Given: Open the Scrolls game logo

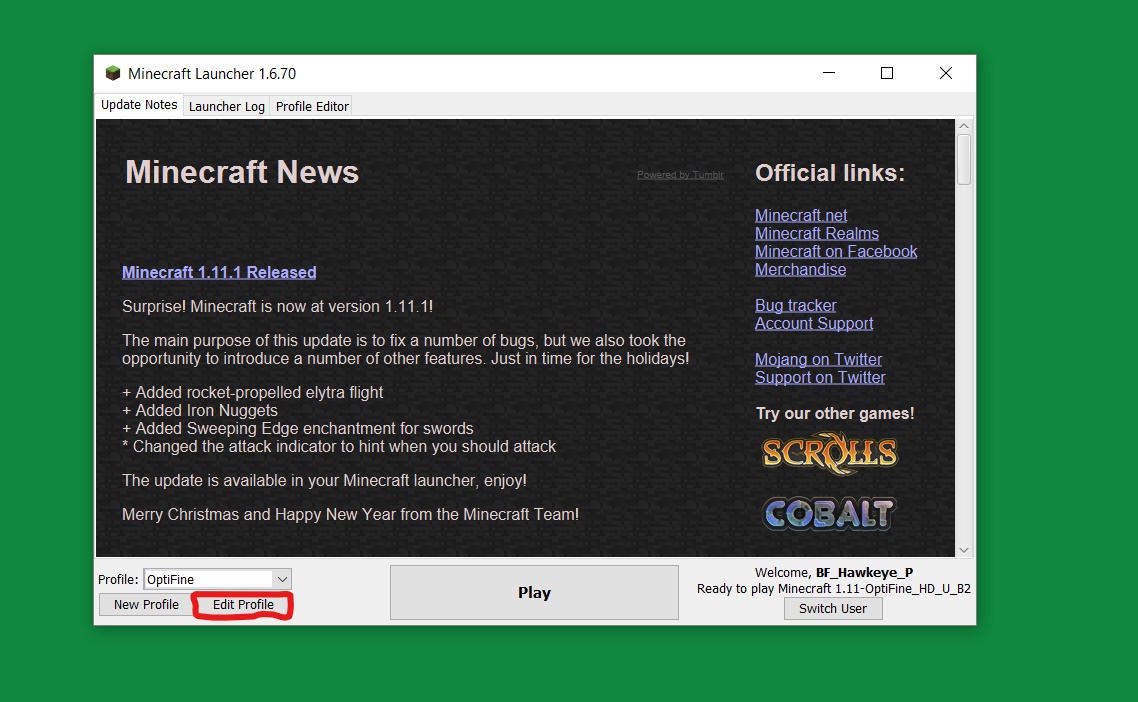Looking at the screenshot, I should pyautogui.click(x=830, y=453).
